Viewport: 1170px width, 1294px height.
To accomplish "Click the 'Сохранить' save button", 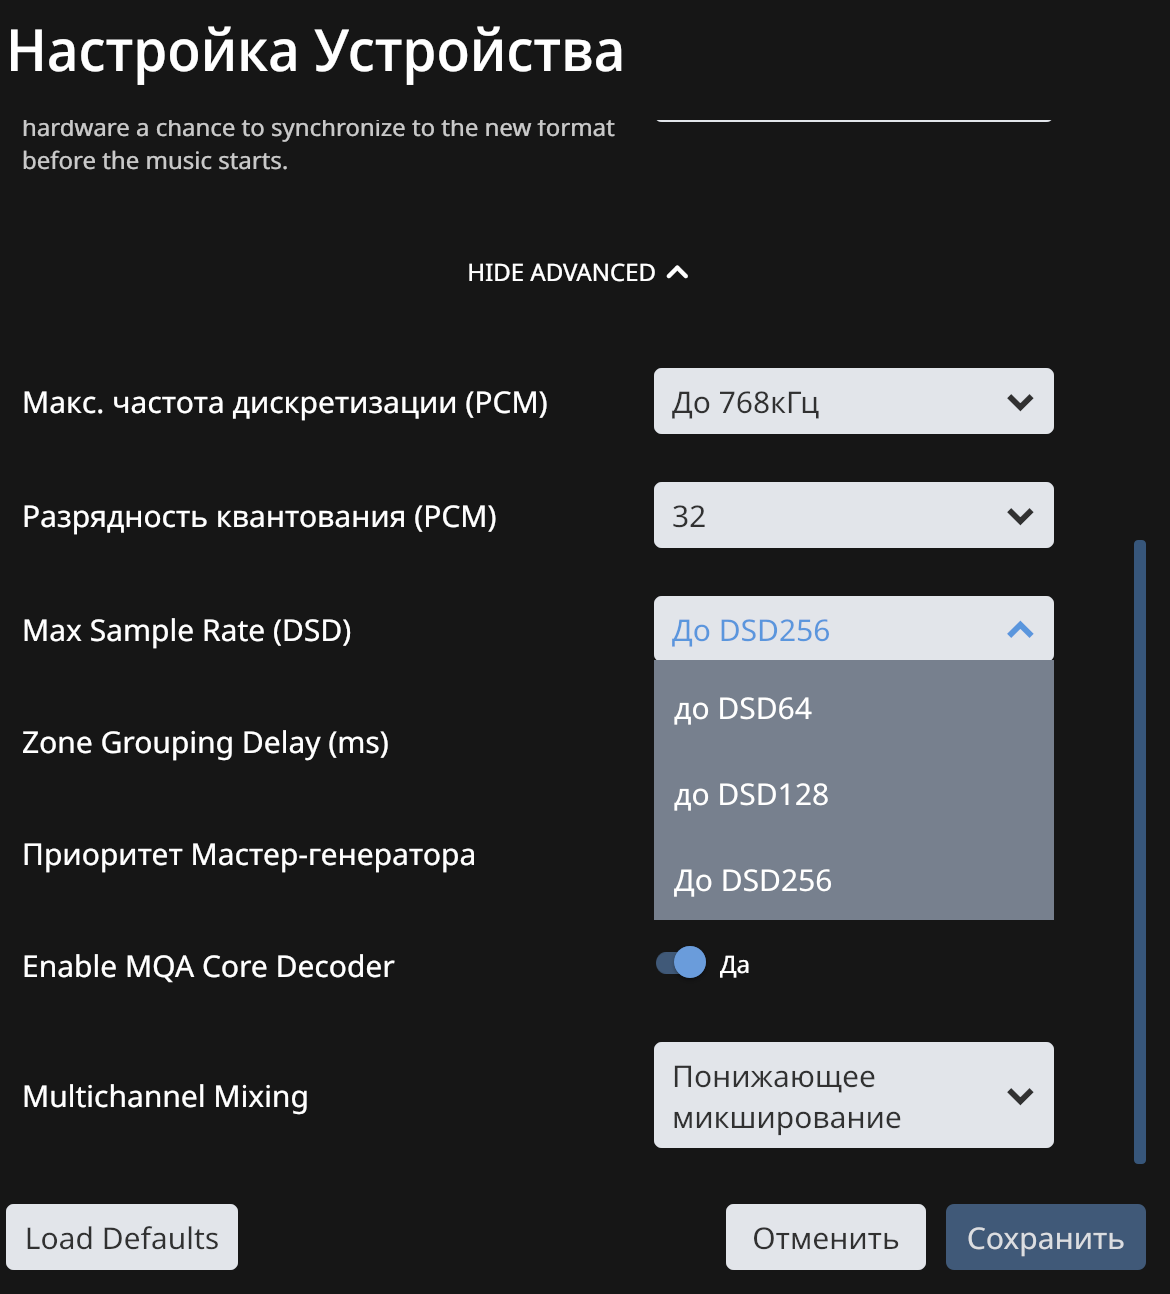I will (x=1046, y=1237).
